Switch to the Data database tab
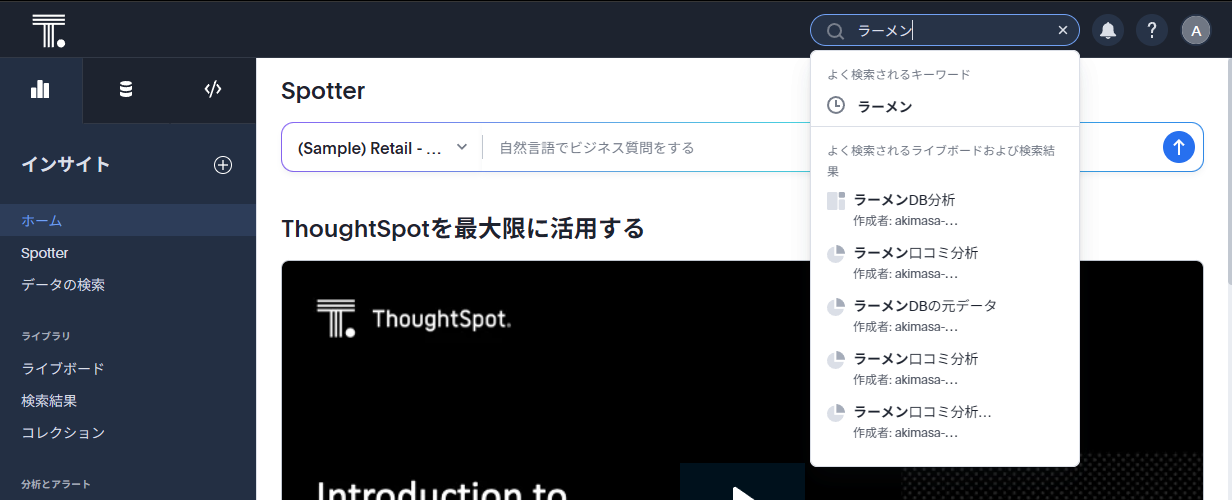Screen dimensions: 1232x500 pos(126,90)
